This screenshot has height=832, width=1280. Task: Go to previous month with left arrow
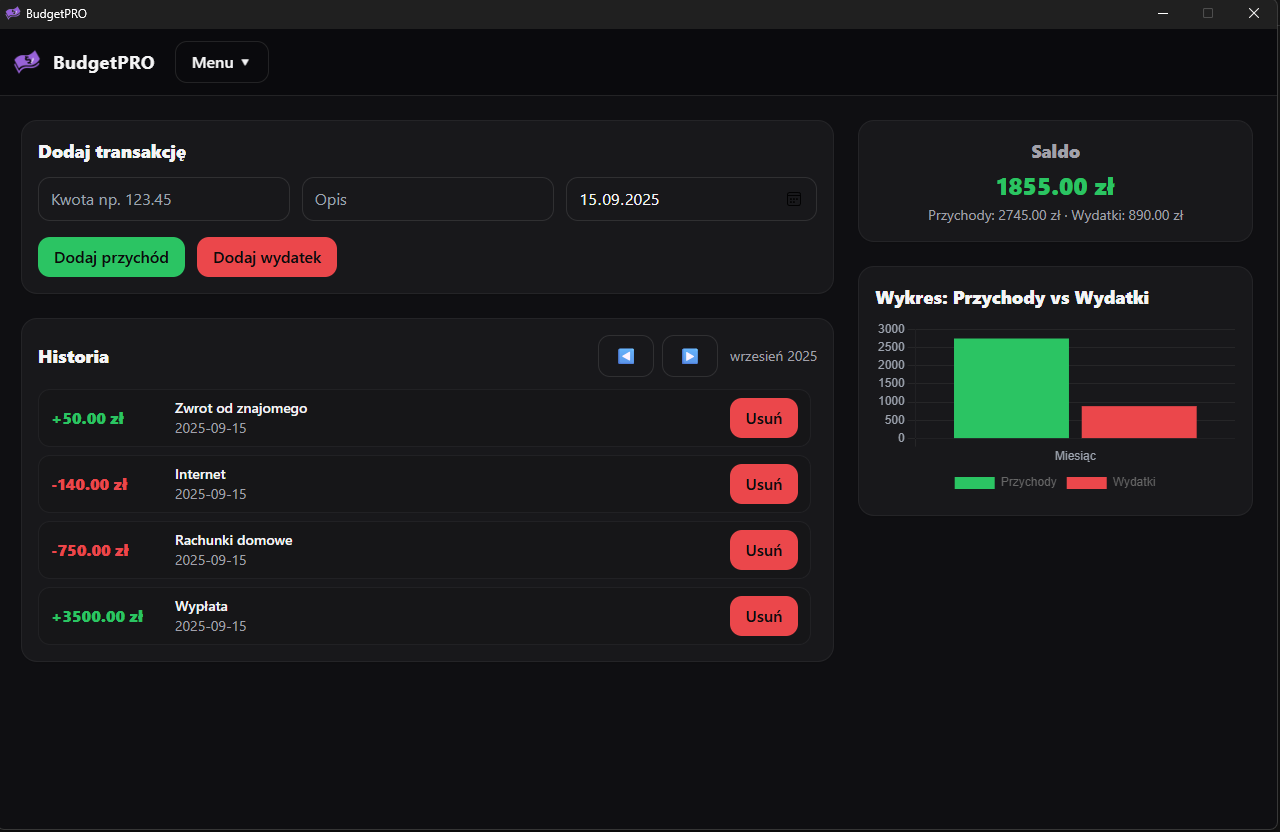click(626, 356)
